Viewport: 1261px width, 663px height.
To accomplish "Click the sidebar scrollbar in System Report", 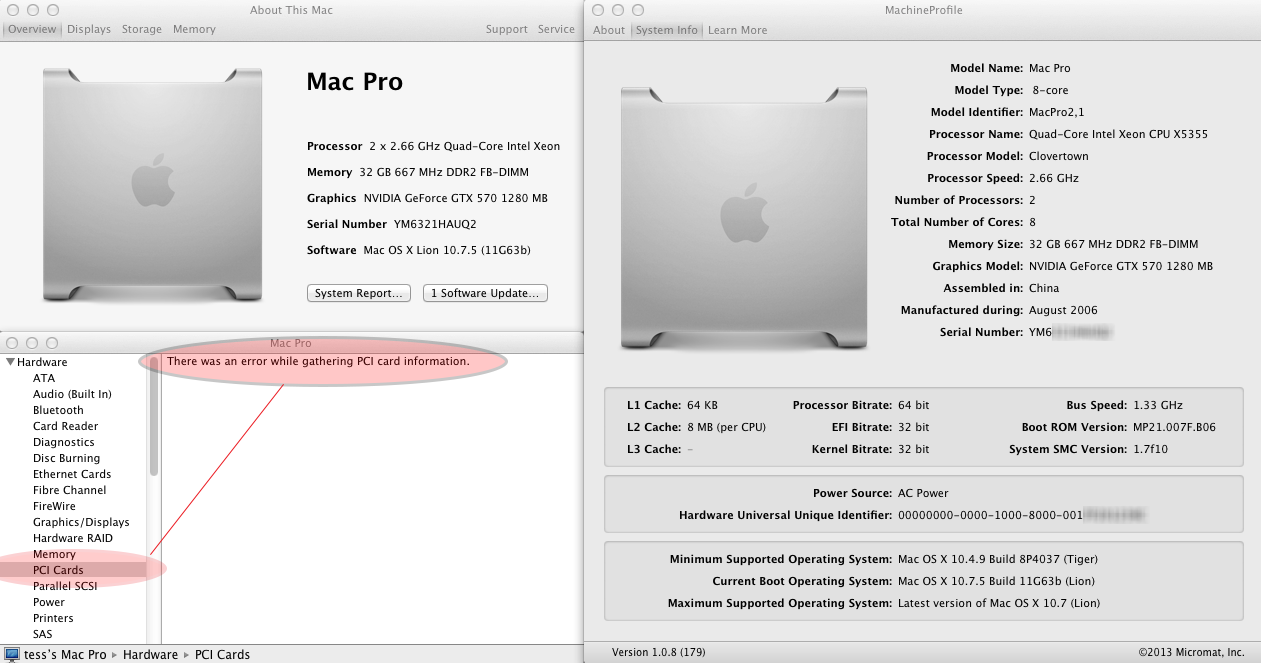I will [x=154, y=415].
